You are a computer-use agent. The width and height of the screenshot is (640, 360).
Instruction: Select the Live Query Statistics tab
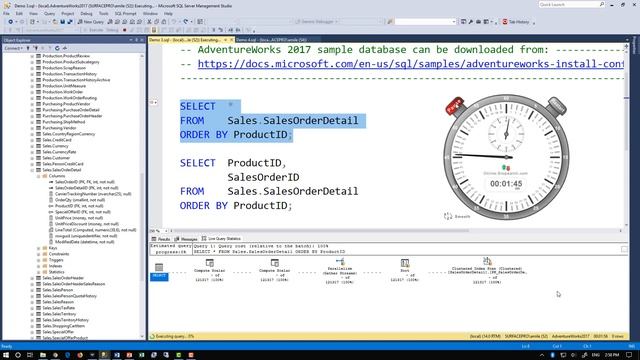click(x=221, y=238)
